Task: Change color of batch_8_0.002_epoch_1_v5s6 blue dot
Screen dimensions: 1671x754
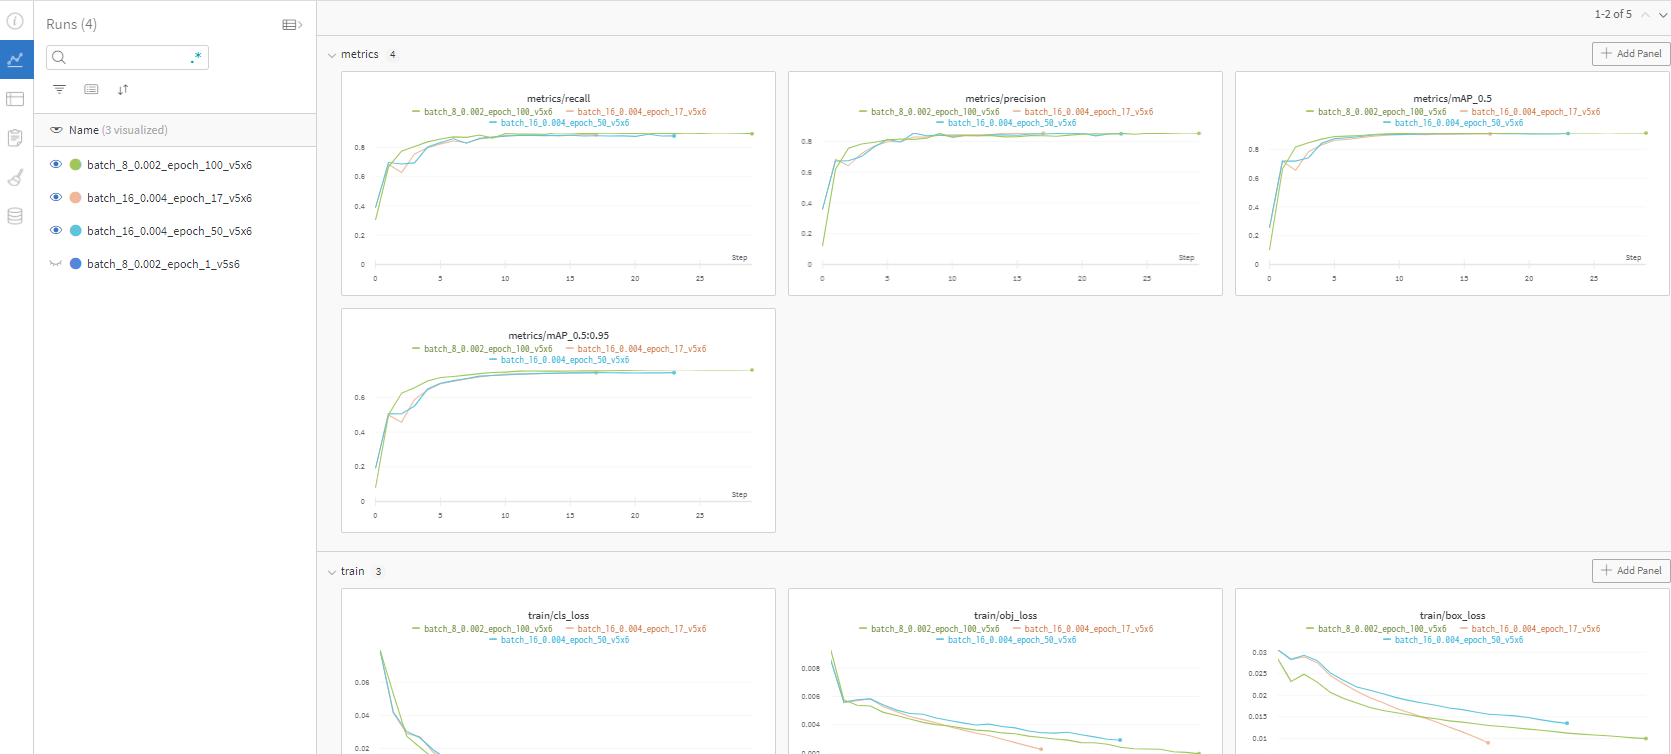Action: pos(75,264)
